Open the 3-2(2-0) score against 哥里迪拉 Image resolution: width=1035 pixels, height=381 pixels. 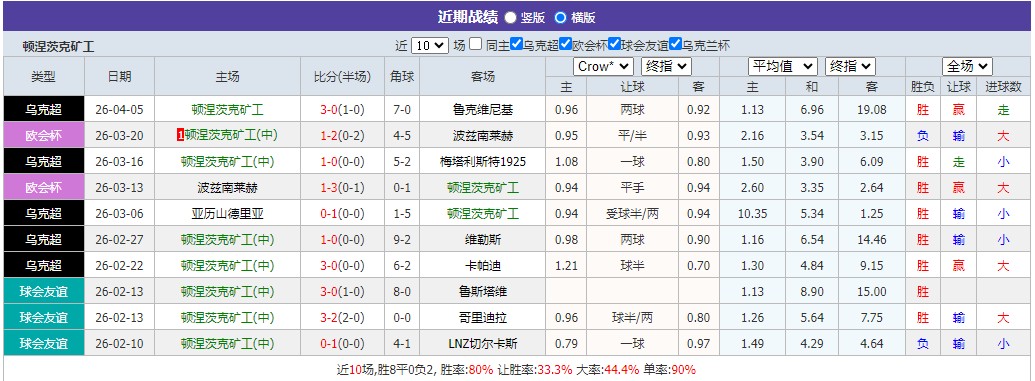point(342,318)
